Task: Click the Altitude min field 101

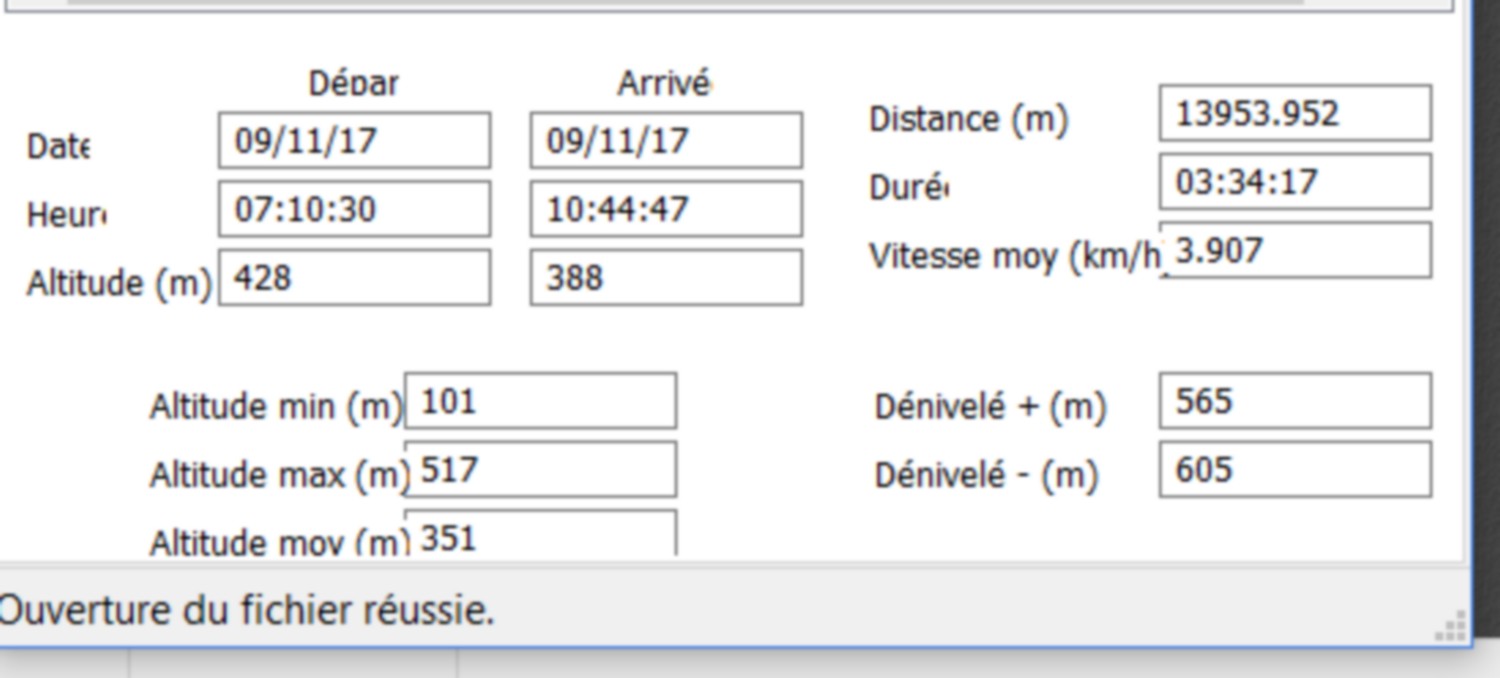Action: [540, 401]
